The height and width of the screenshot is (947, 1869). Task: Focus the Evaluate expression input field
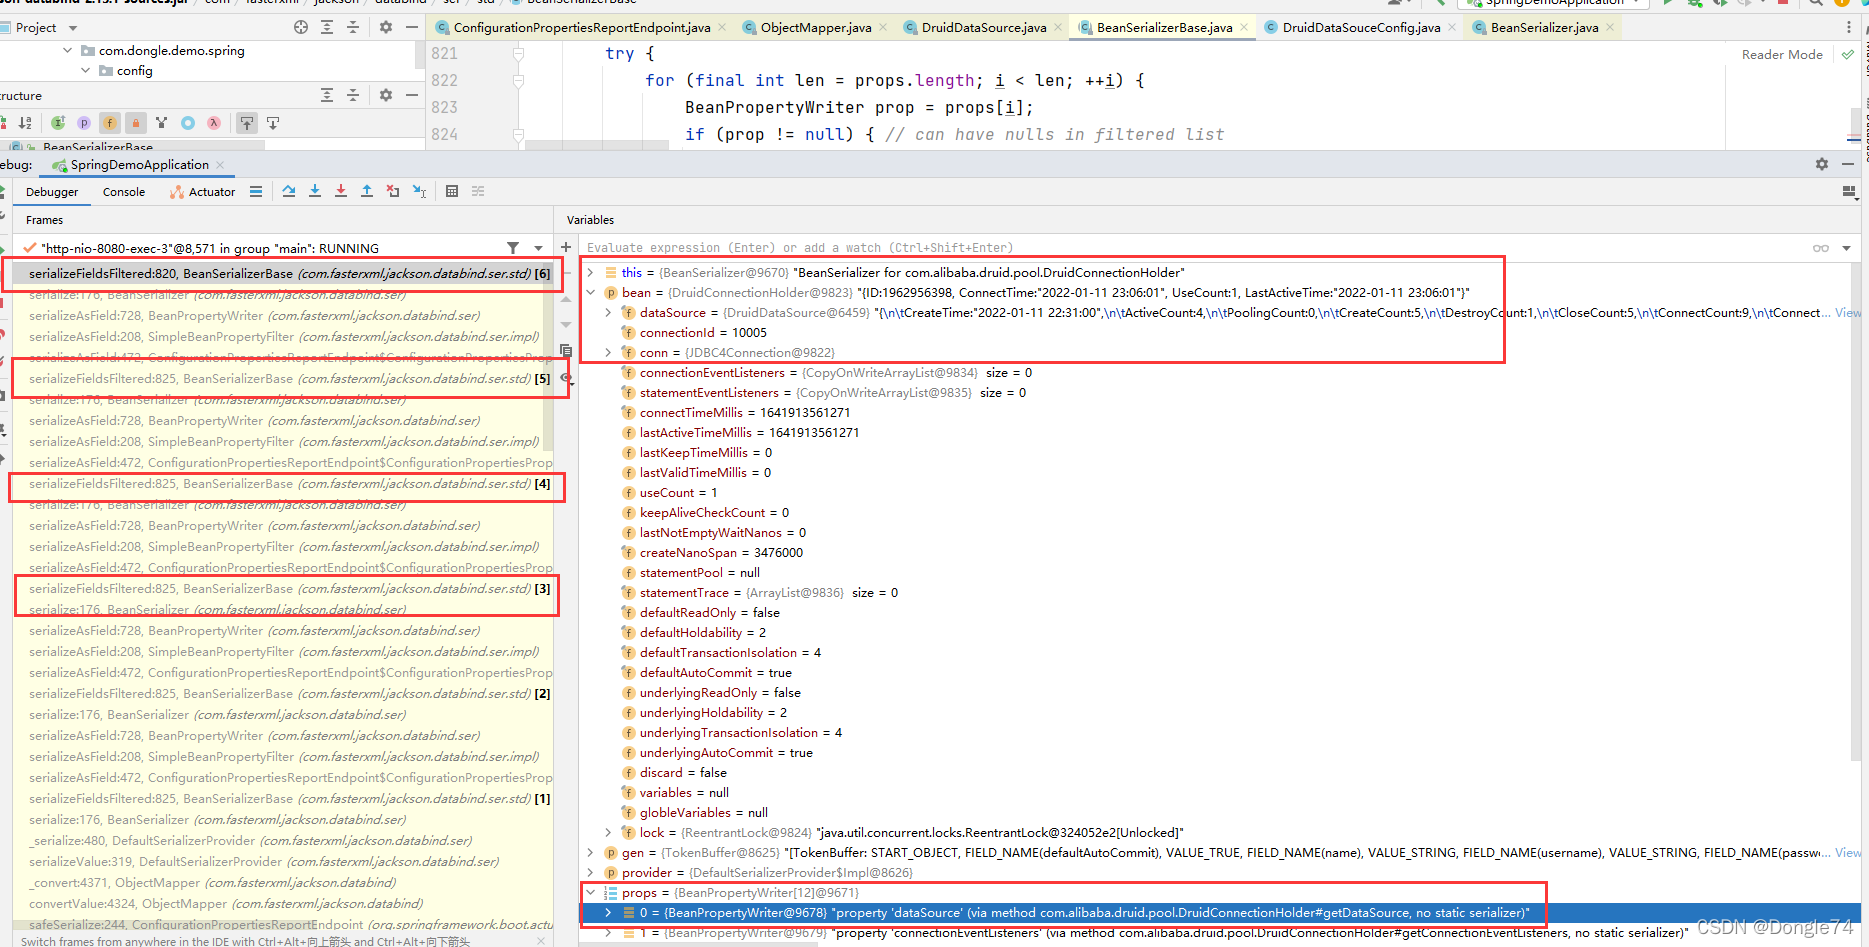(x=1195, y=248)
